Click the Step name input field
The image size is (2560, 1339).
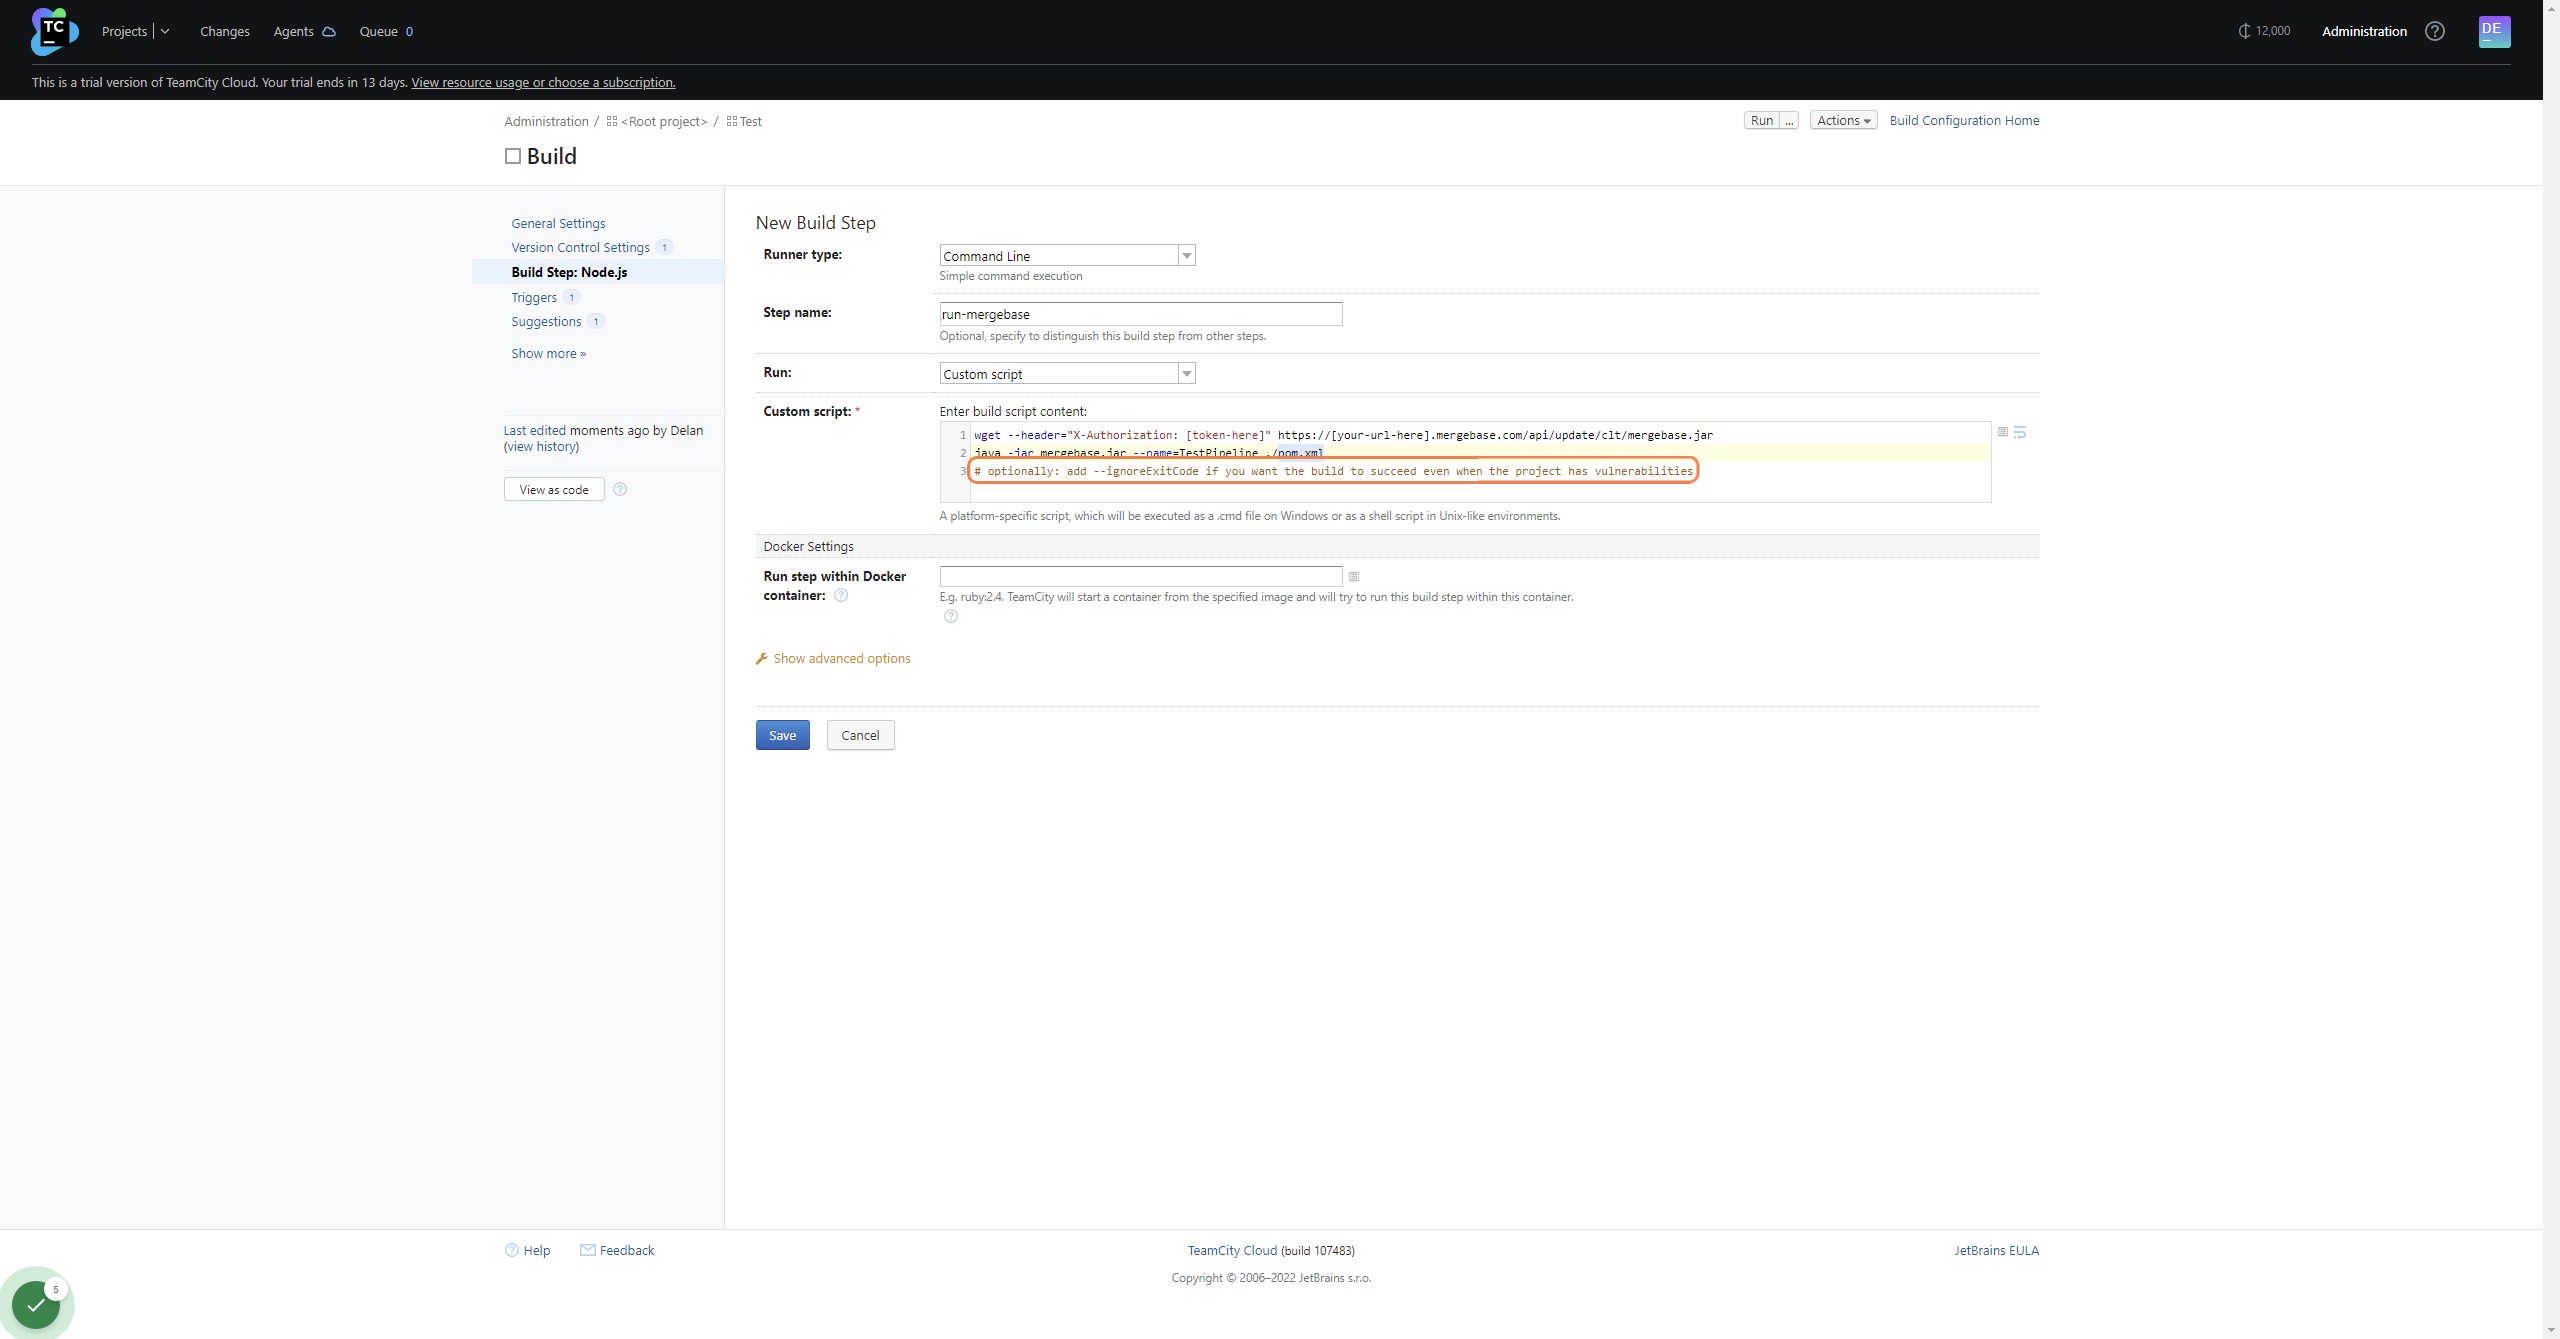pyautogui.click(x=1141, y=314)
